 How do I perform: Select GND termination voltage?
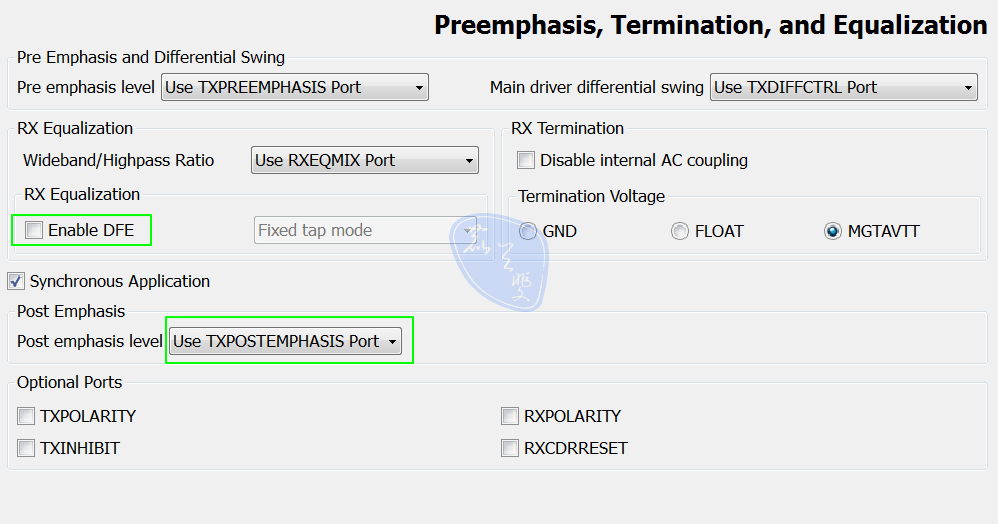528,231
